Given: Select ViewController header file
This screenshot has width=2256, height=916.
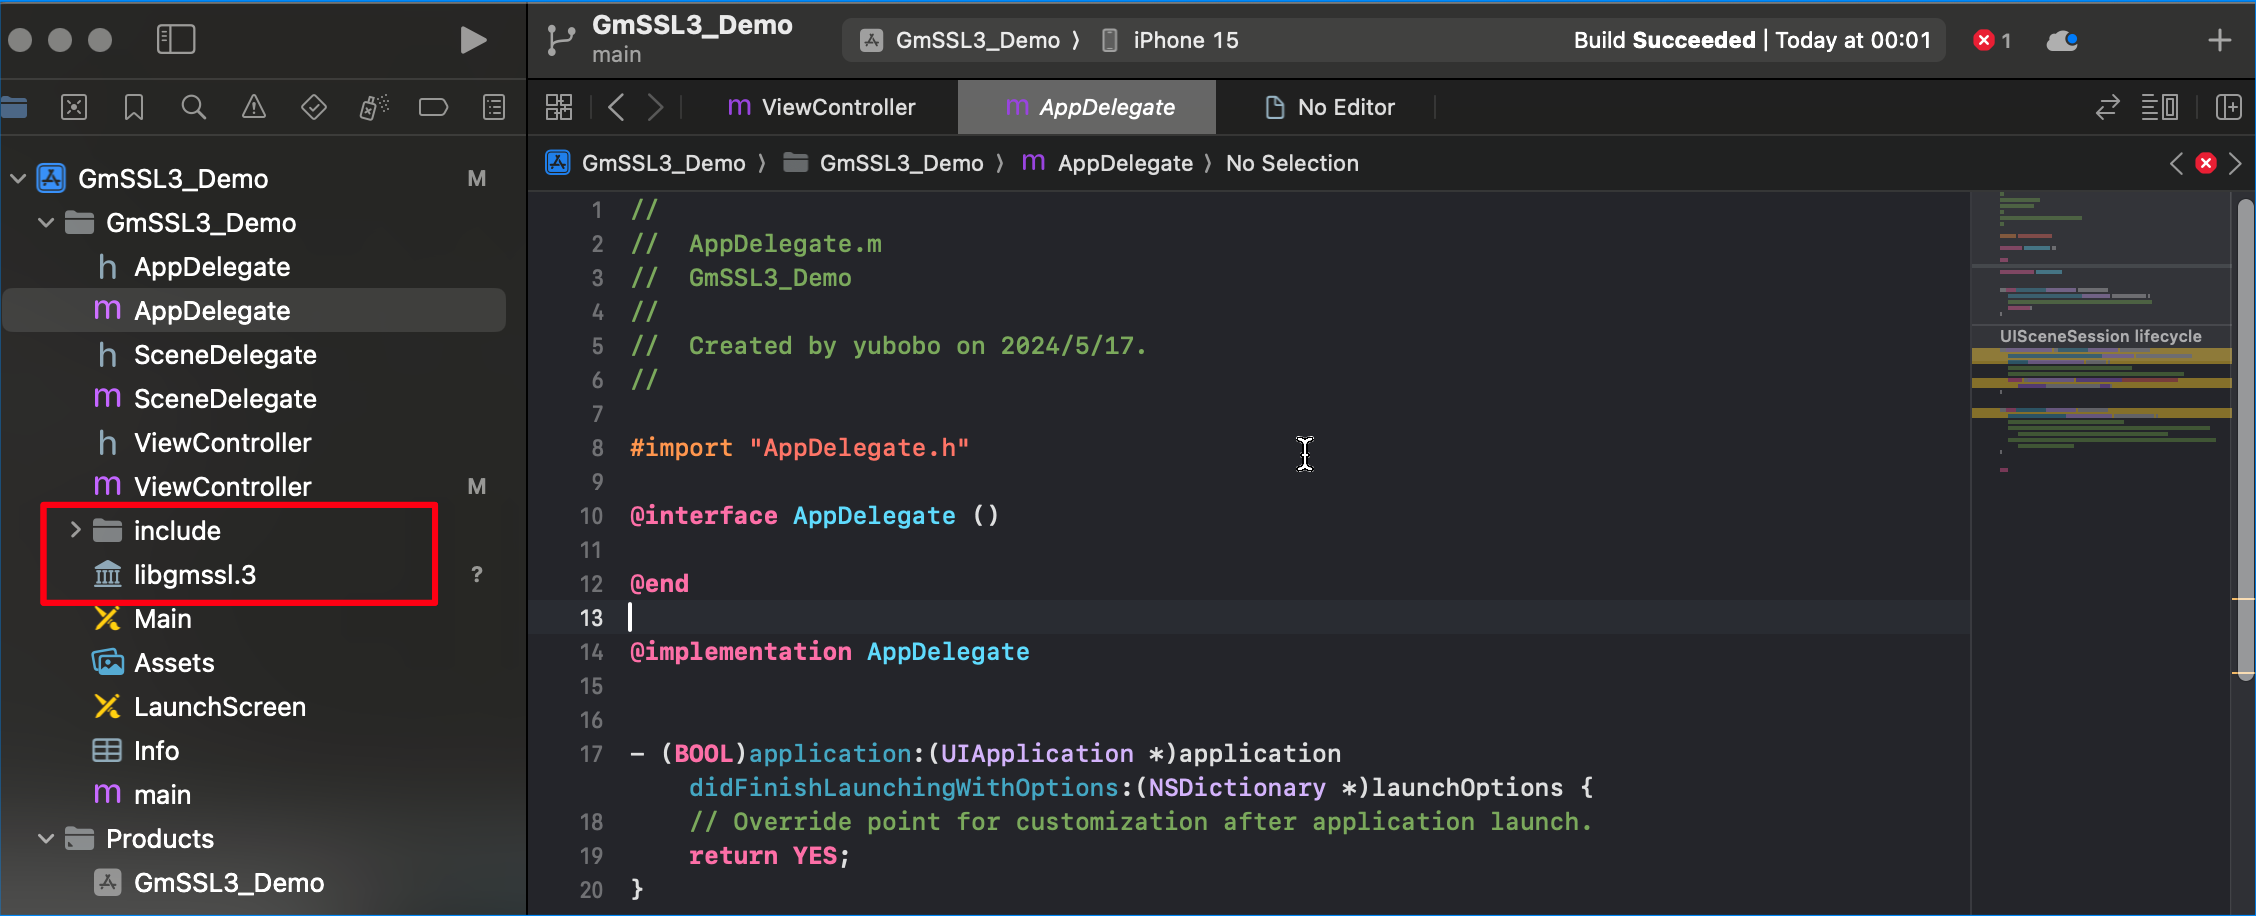Looking at the screenshot, I should point(222,443).
